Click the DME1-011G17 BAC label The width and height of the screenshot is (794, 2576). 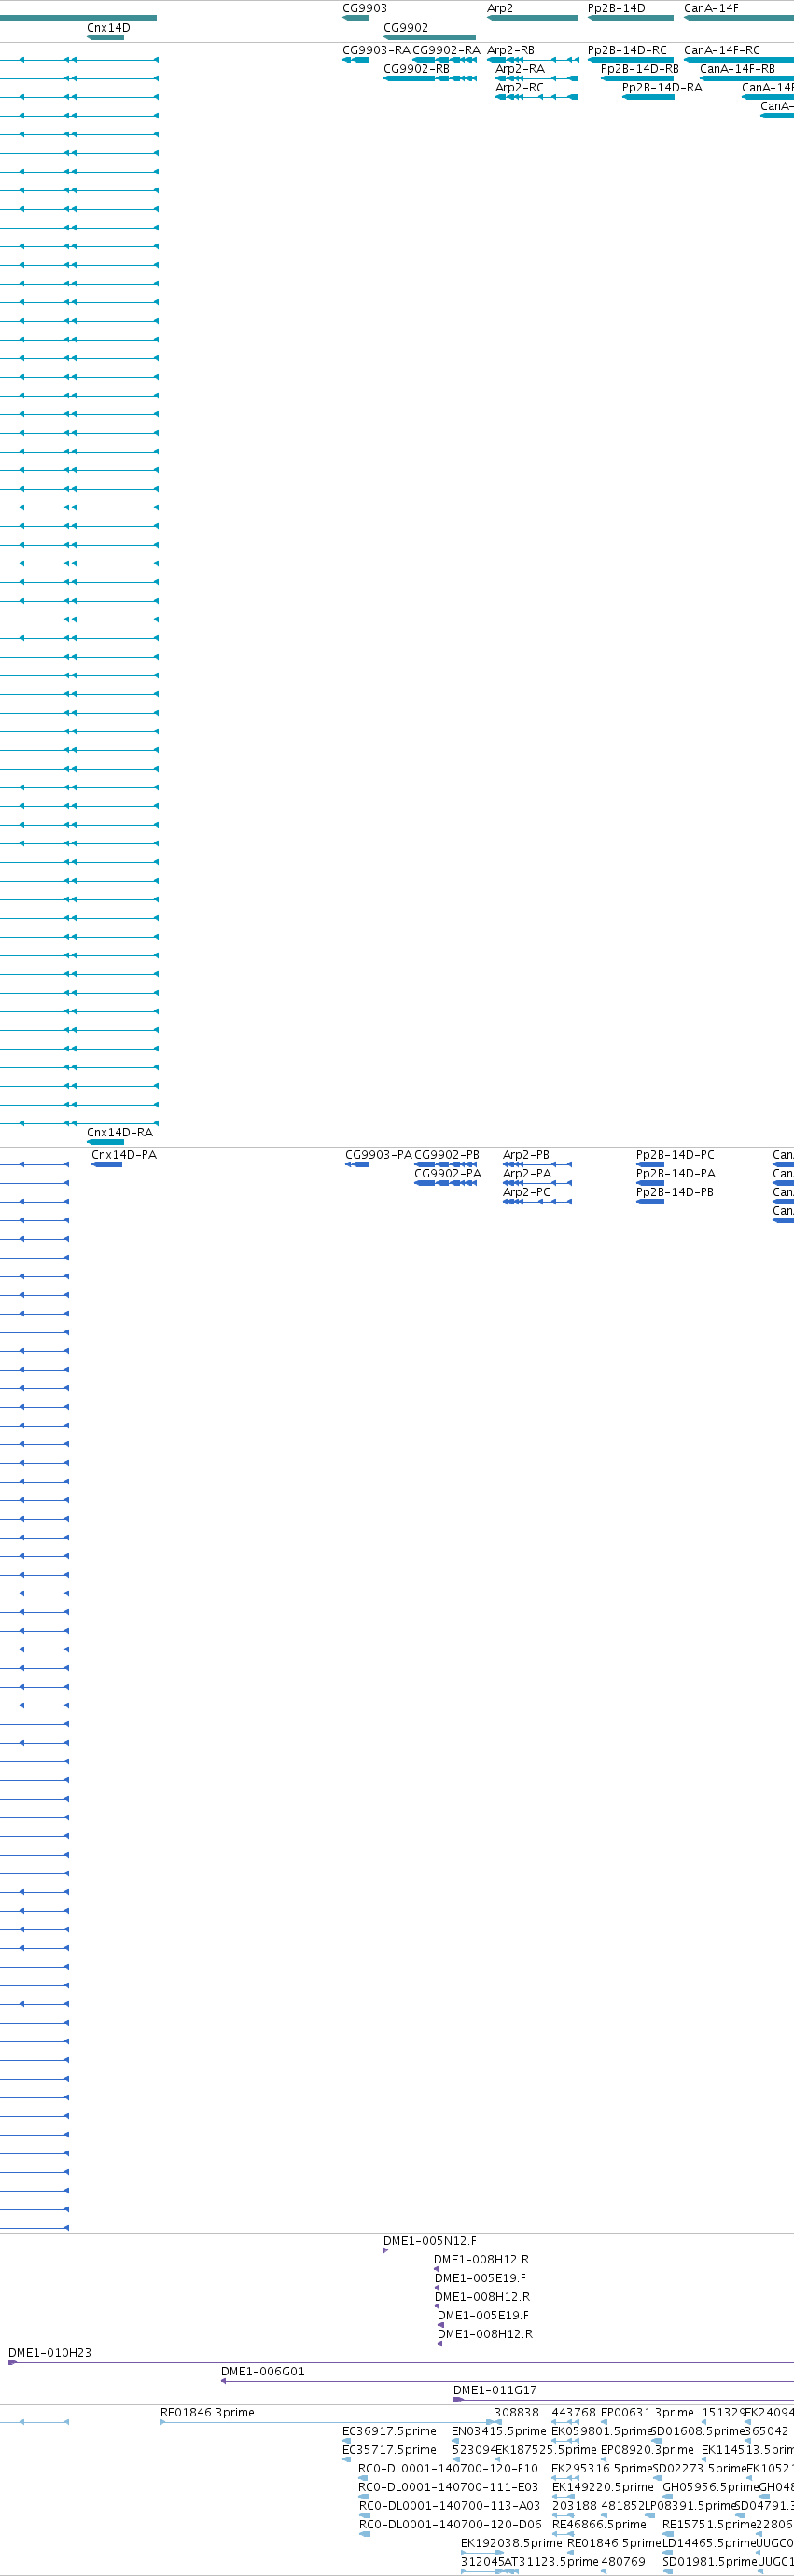(x=495, y=2390)
